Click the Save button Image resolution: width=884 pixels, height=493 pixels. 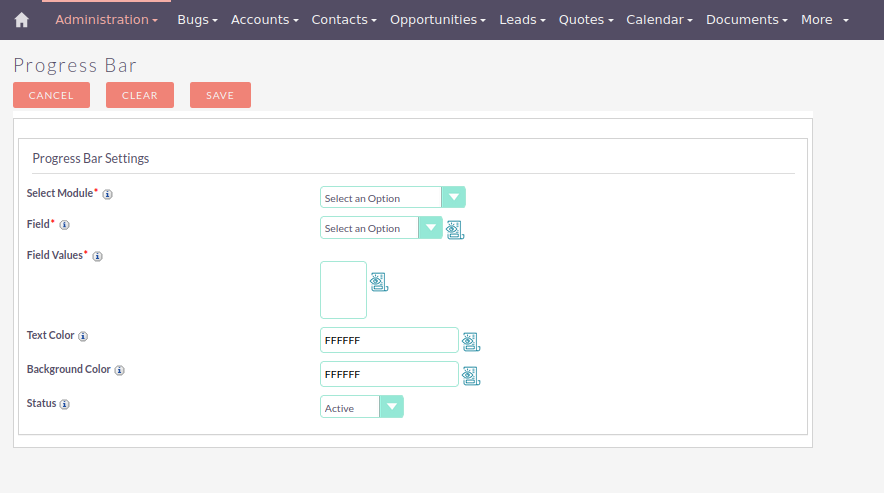pos(220,95)
